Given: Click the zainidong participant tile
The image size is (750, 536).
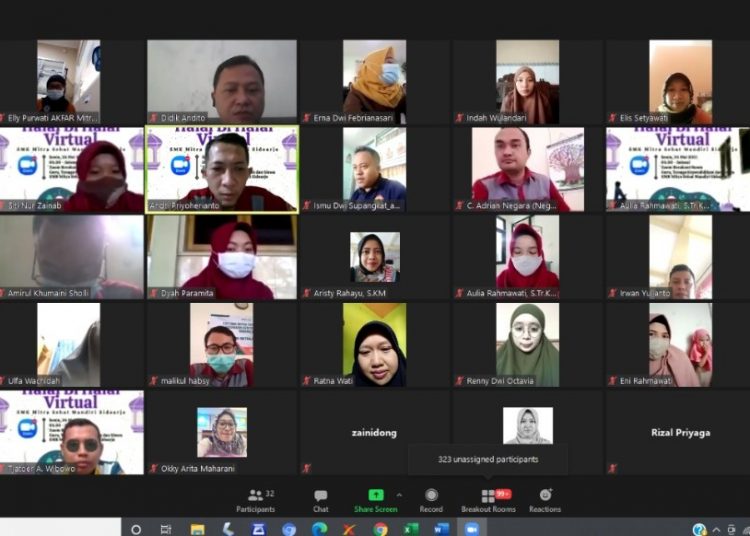Looking at the screenshot, I should 375,432.
